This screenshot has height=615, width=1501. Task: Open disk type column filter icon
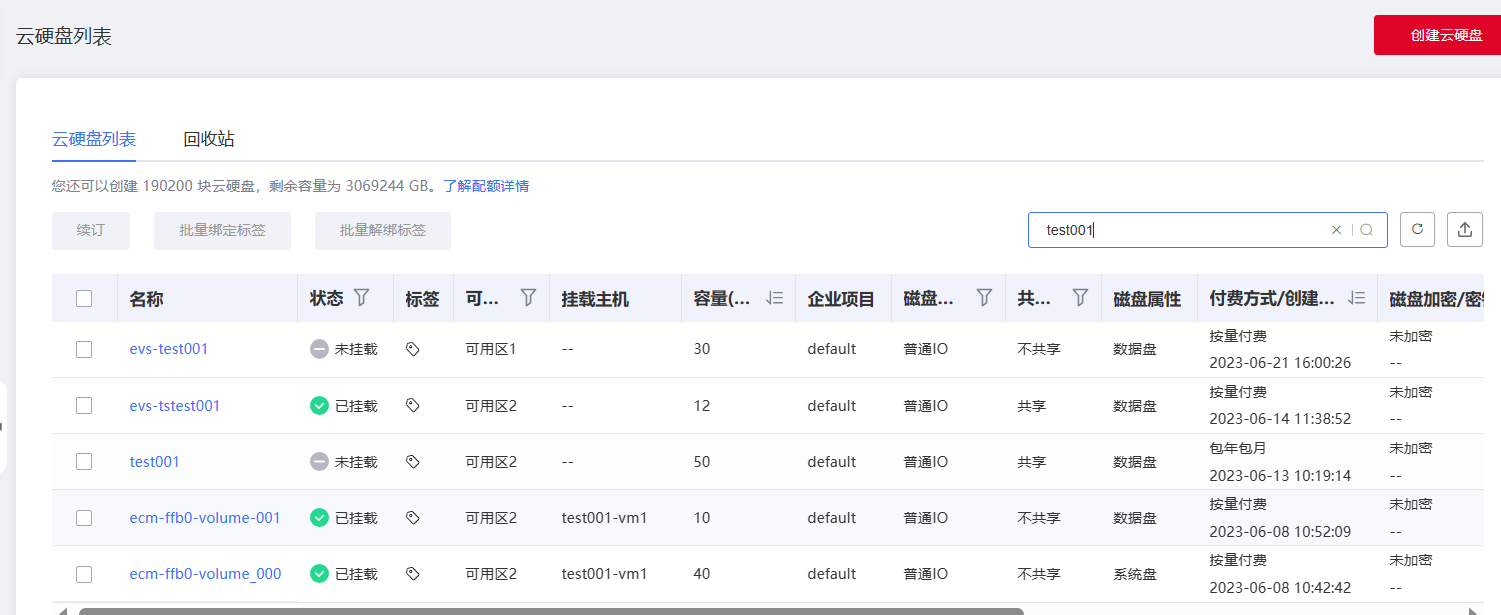[x=984, y=297]
